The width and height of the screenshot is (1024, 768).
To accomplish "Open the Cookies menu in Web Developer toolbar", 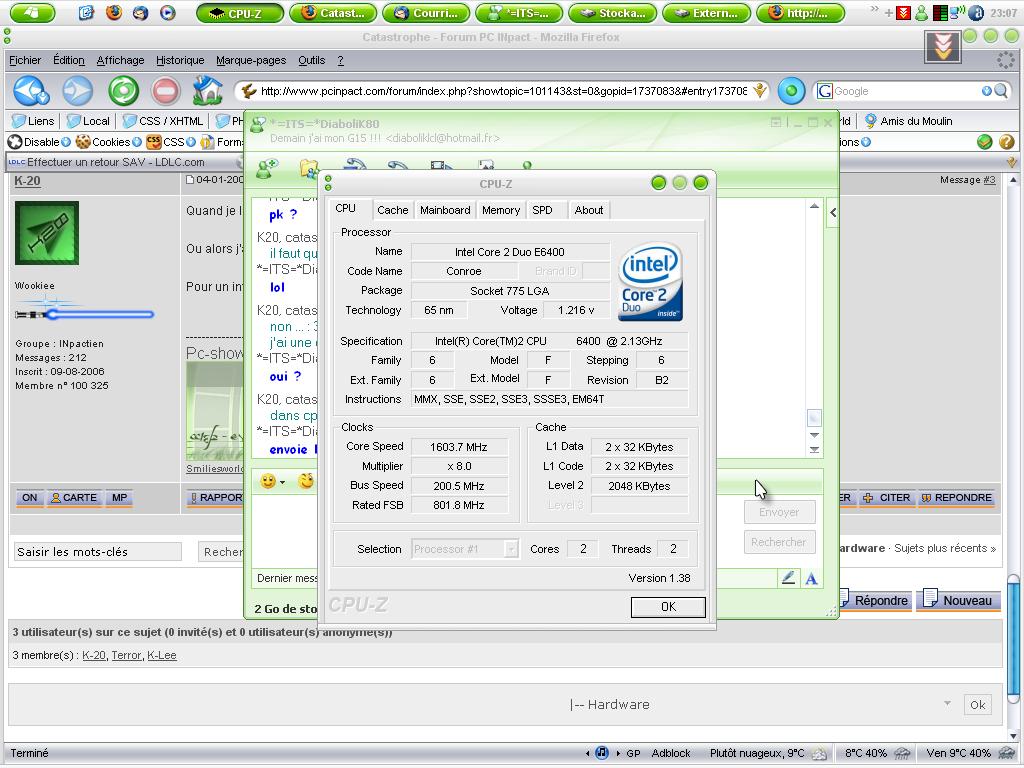I will [x=108, y=142].
